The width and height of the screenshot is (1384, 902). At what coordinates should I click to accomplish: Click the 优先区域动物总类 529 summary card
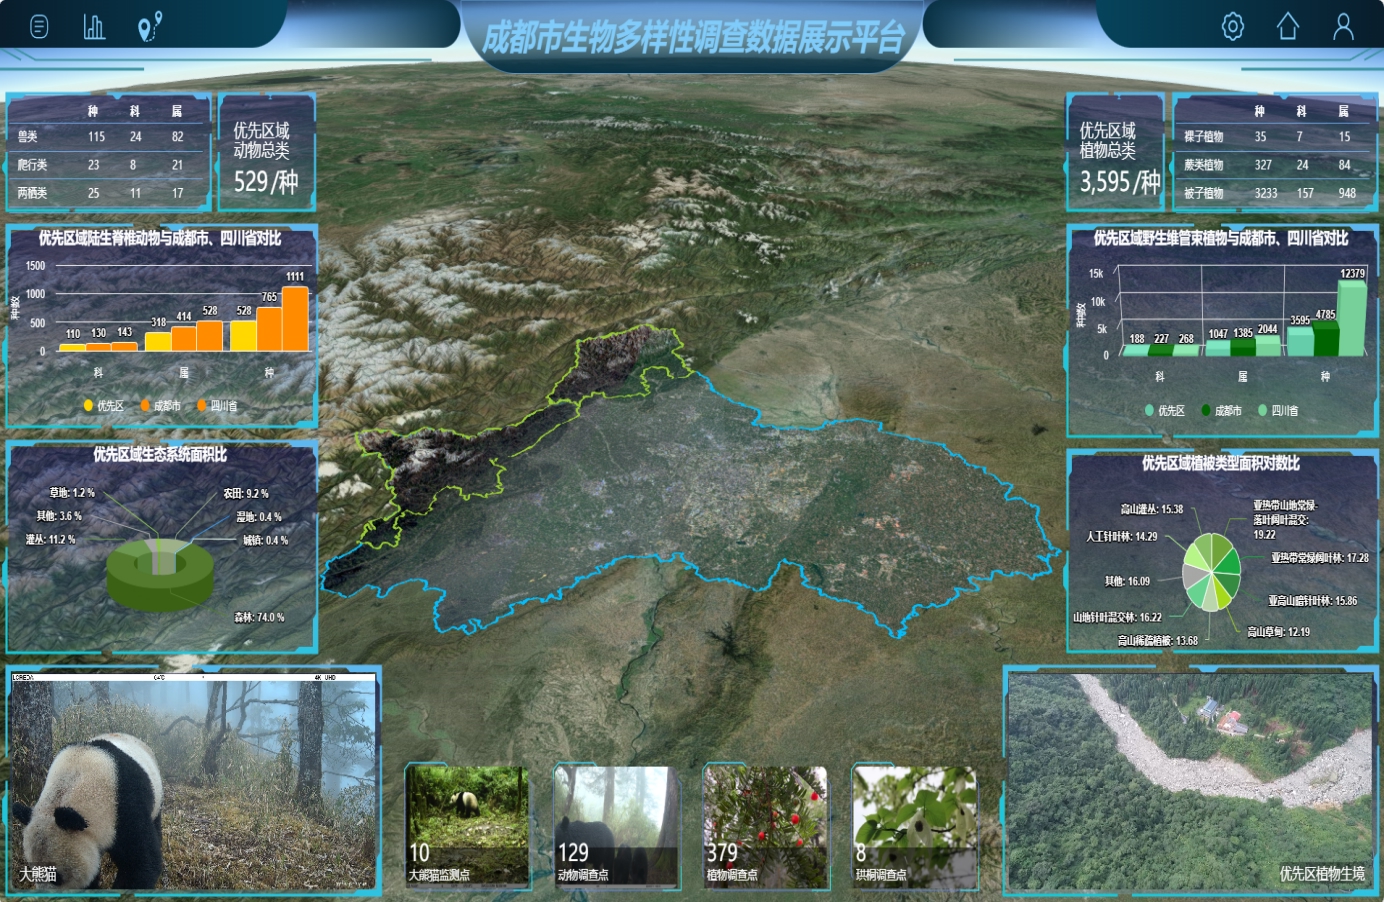(266, 152)
